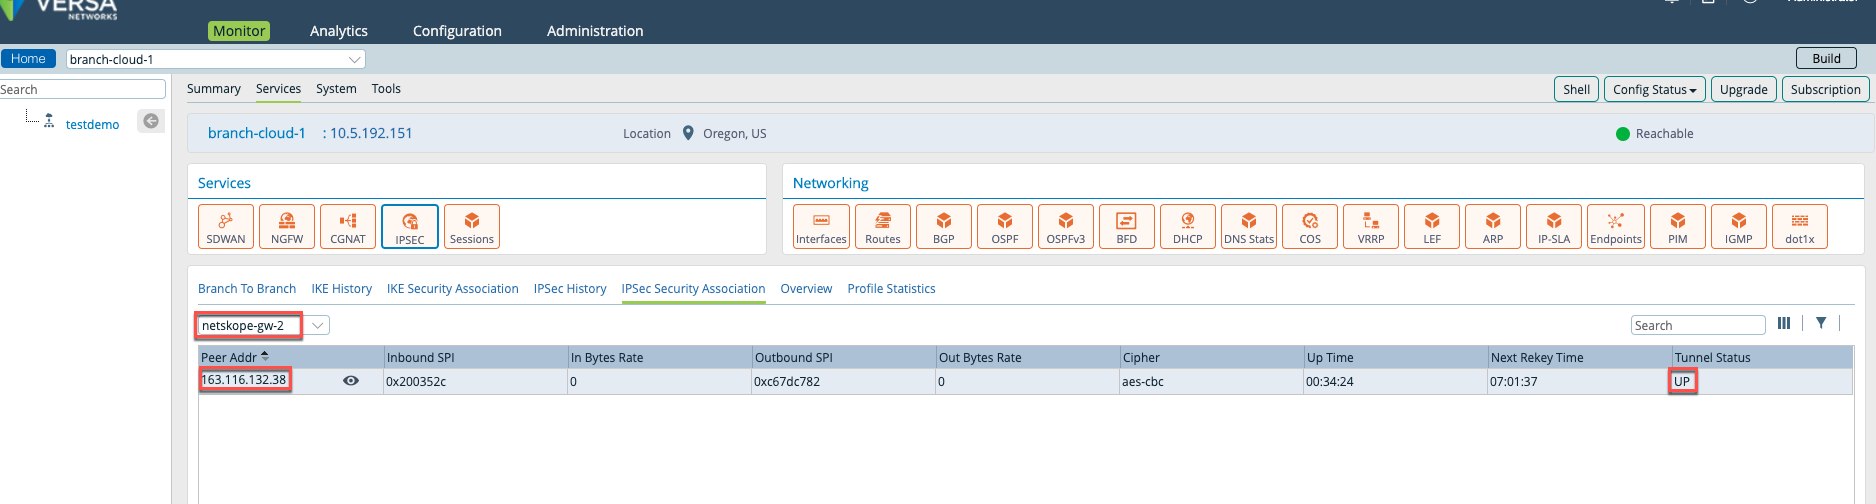Open the Endpoints networking icon

1616,227
